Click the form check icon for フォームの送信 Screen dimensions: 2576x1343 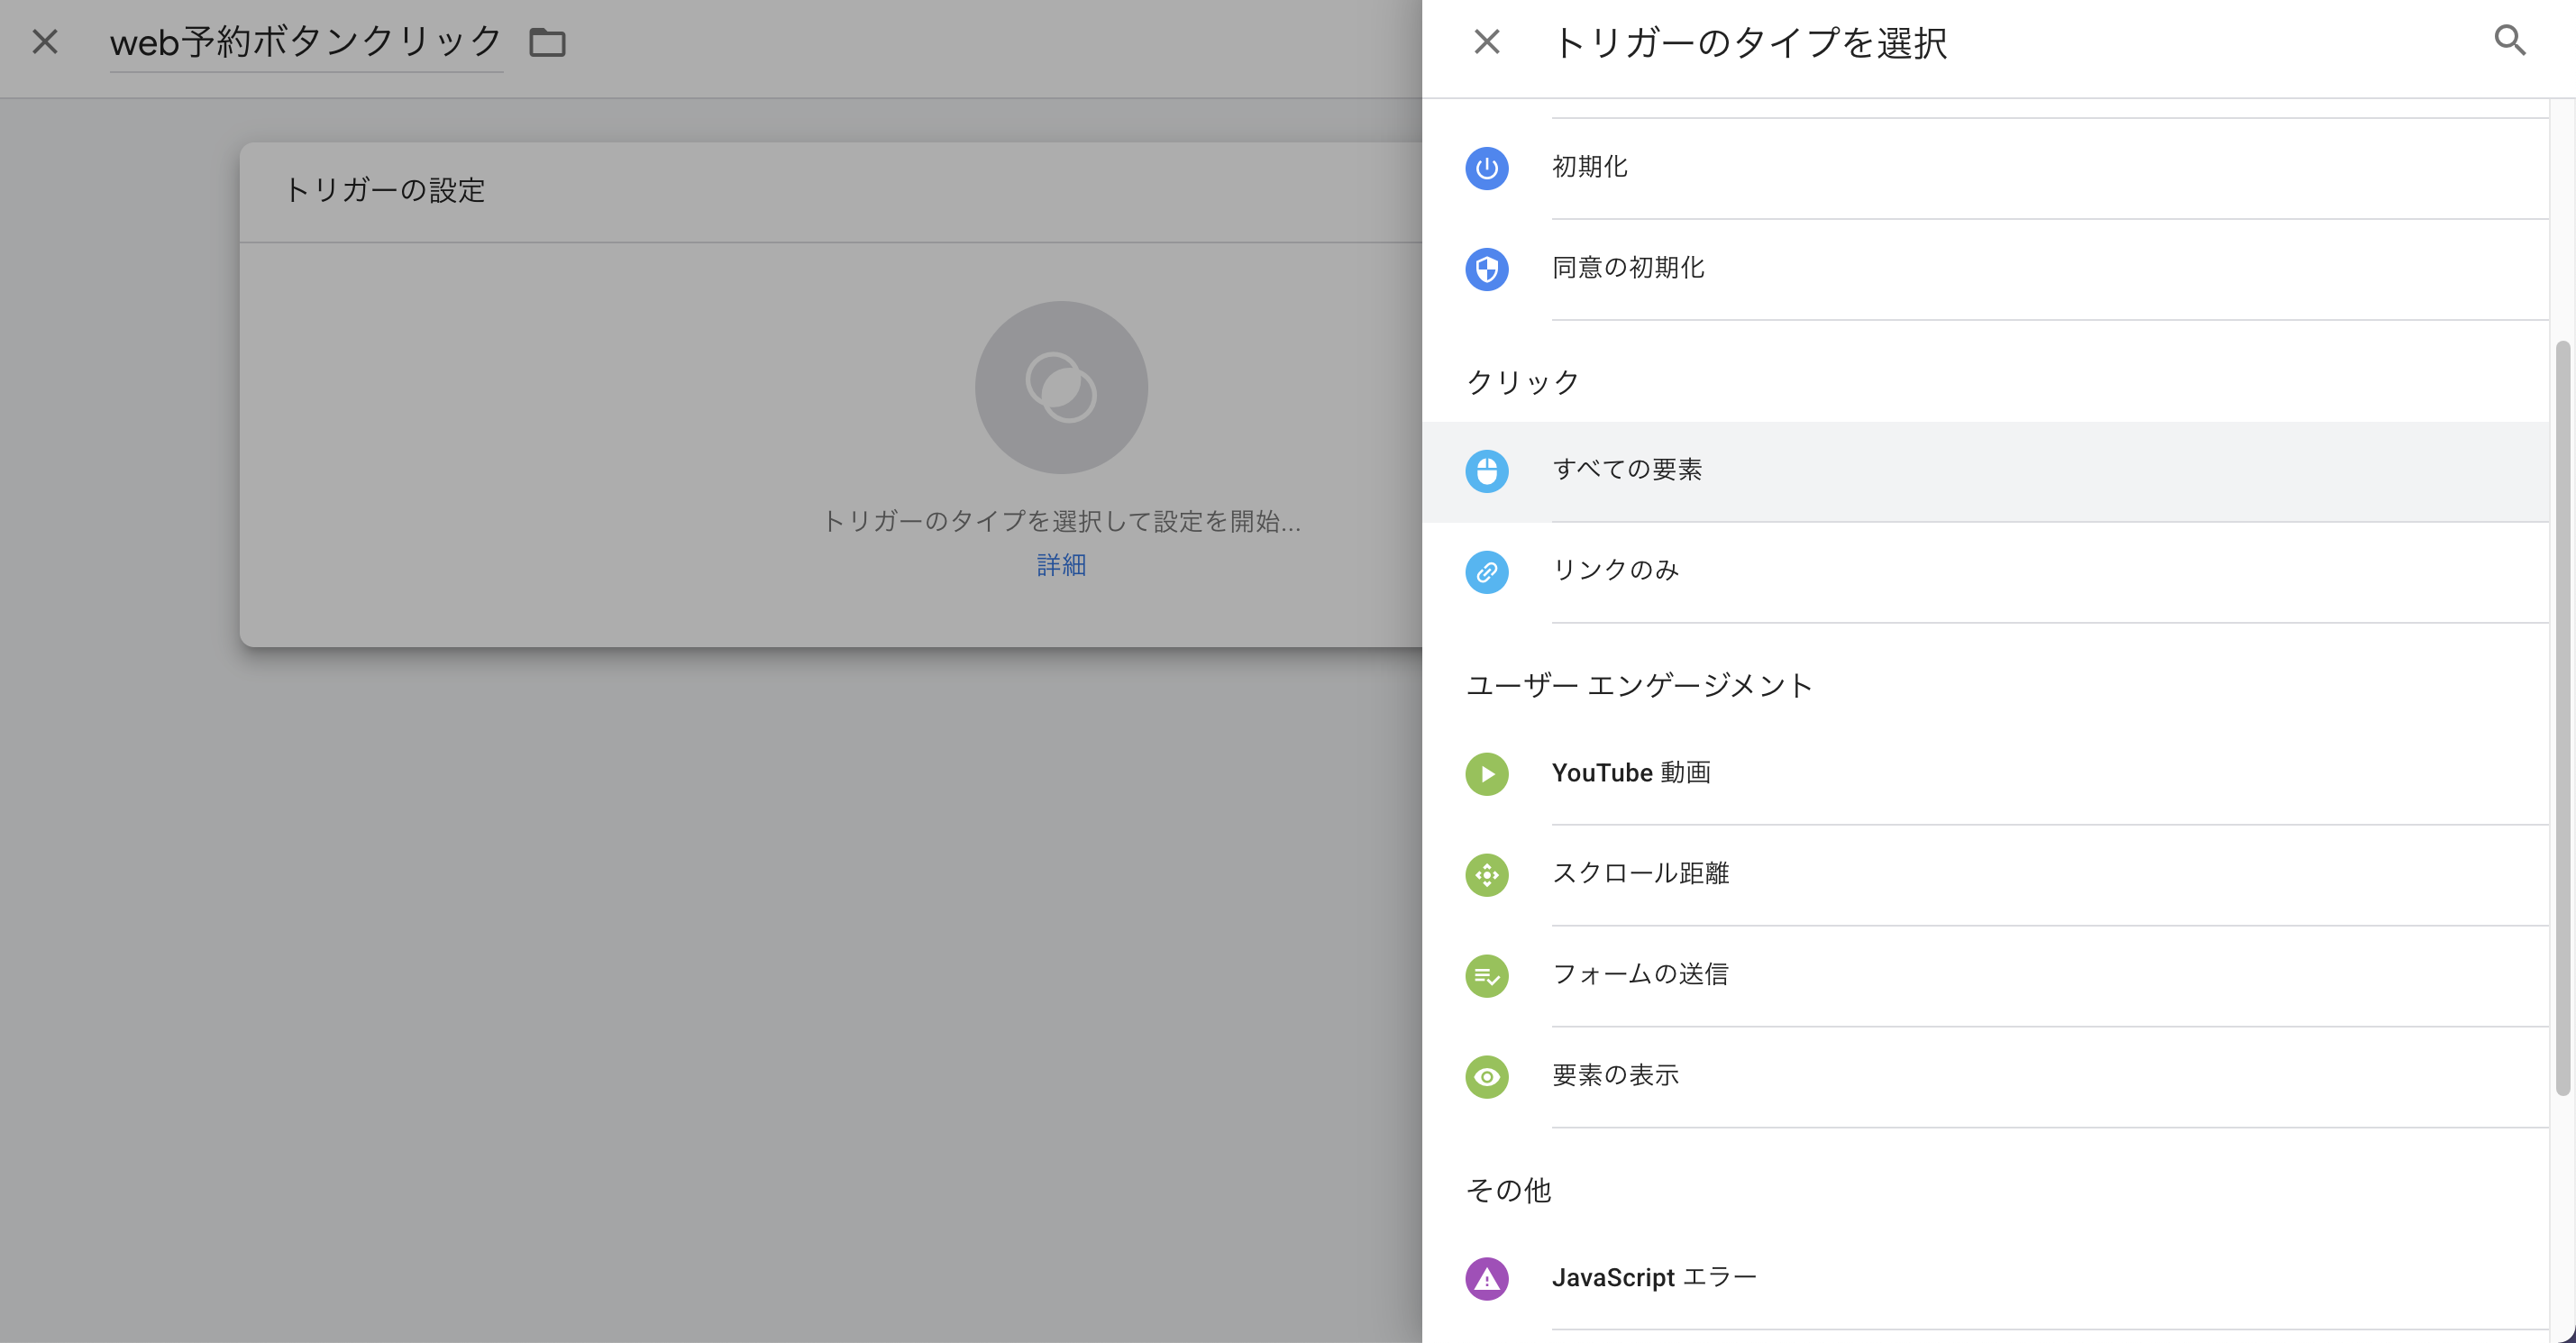(x=1486, y=976)
